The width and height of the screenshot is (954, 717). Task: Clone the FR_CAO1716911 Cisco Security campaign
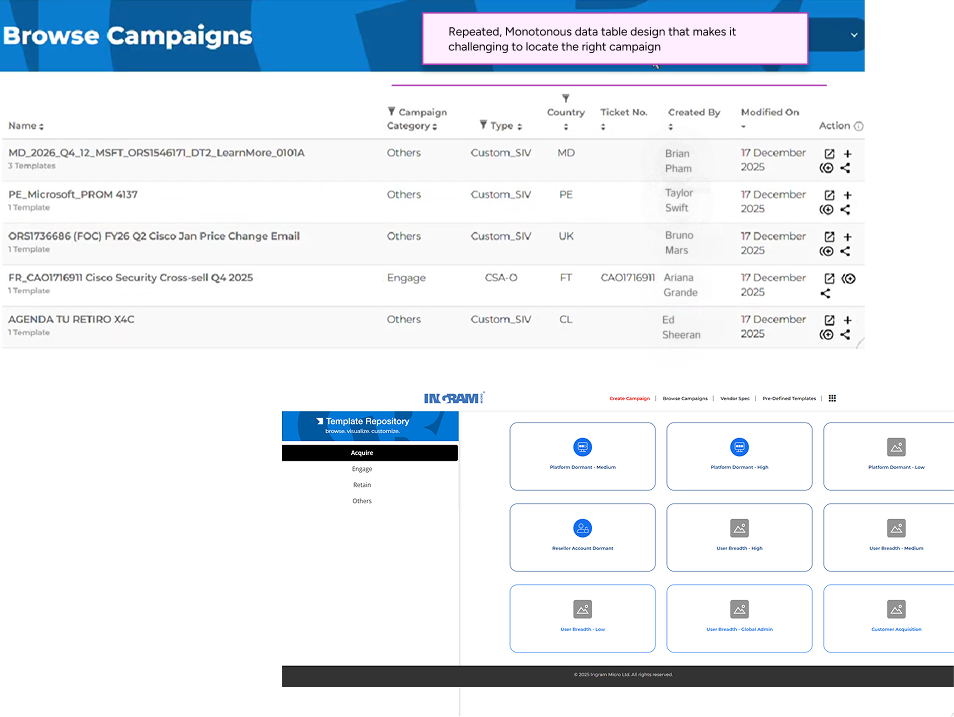[849, 278]
